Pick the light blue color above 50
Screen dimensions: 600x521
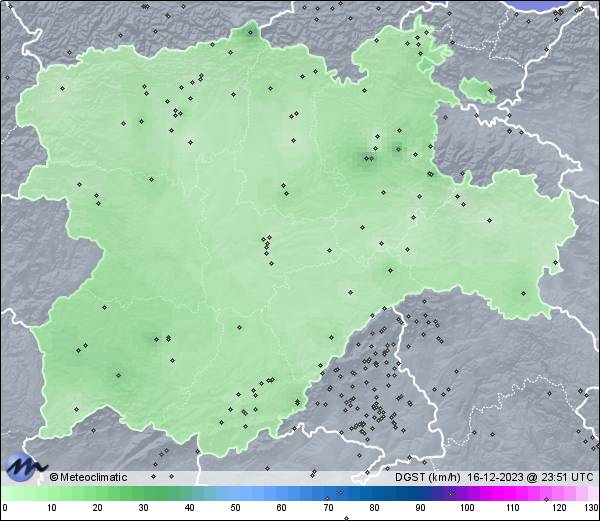click(x=235, y=493)
